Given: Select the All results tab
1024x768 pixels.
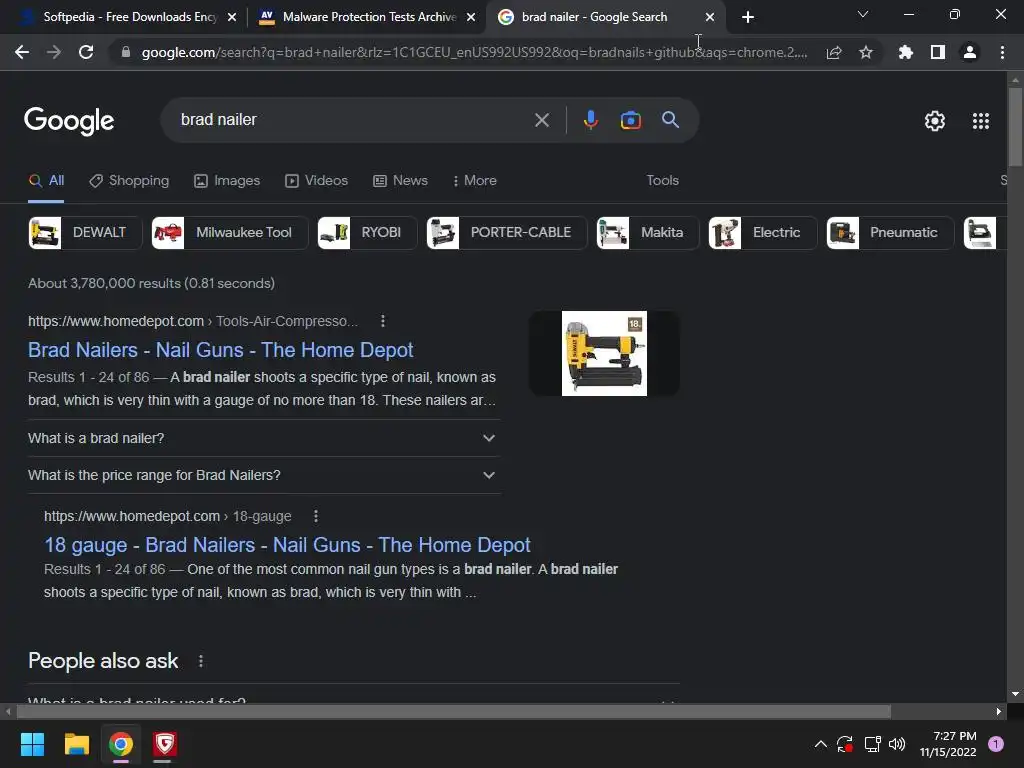Looking at the screenshot, I should tap(46, 180).
